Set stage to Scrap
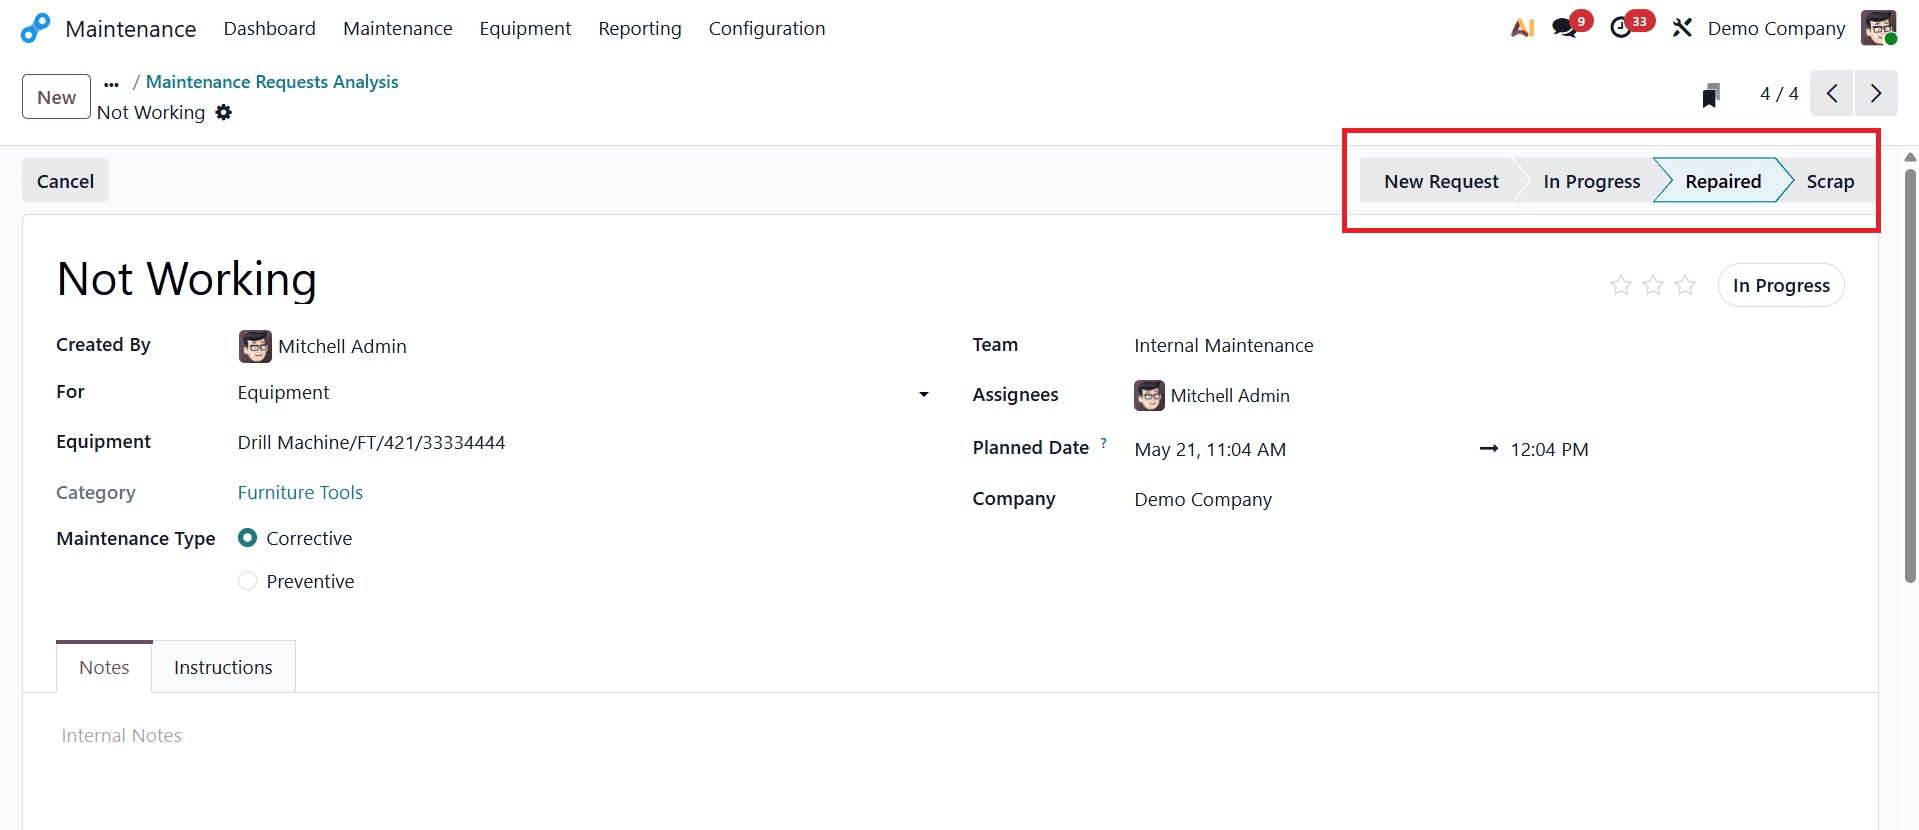This screenshot has width=1919, height=830. tap(1830, 181)
